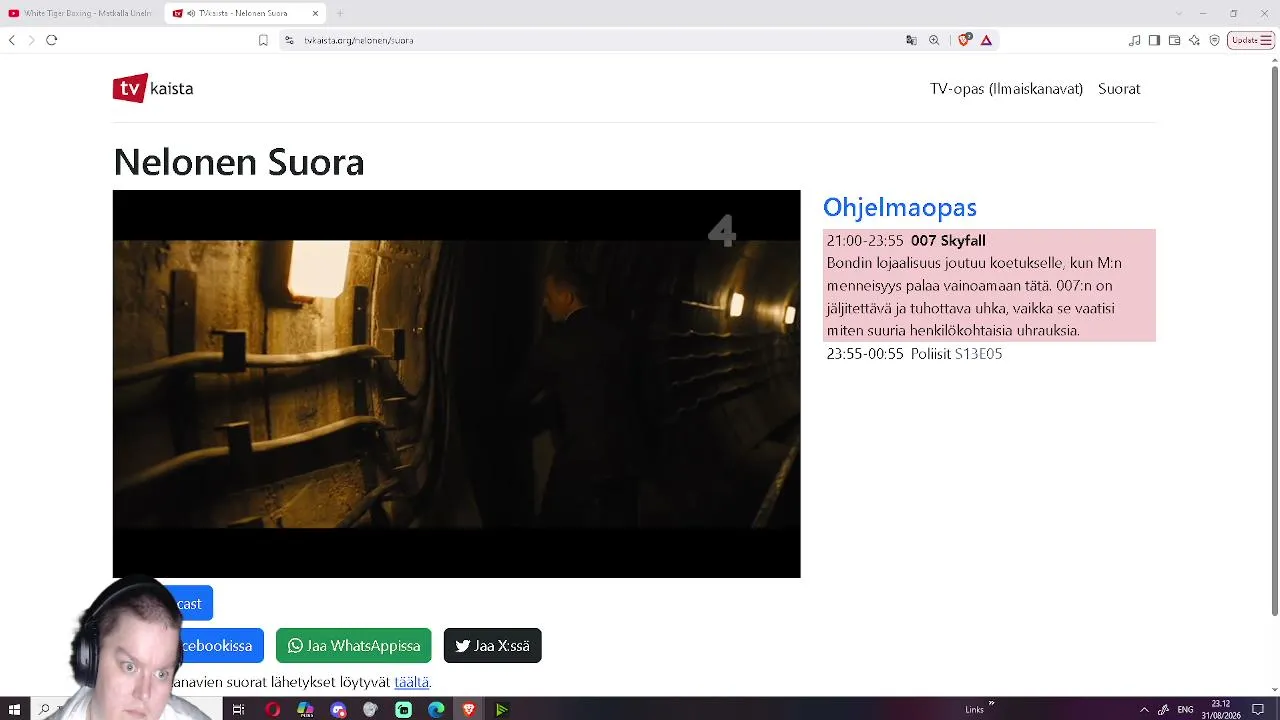
Task: Open the Windows Start menu
Action: point(14,710)
